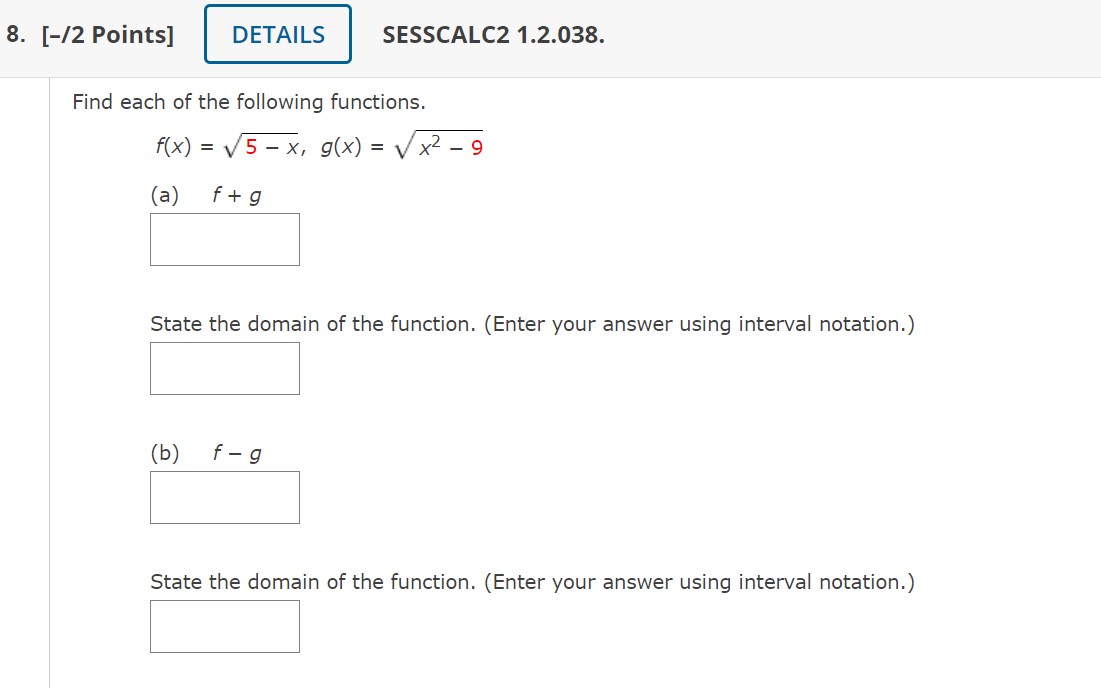The height and width of the screenshot is (688, 1101).
Task: Click the SESSCALC2 1.2.038 label
Action: [x=492, y=34]
